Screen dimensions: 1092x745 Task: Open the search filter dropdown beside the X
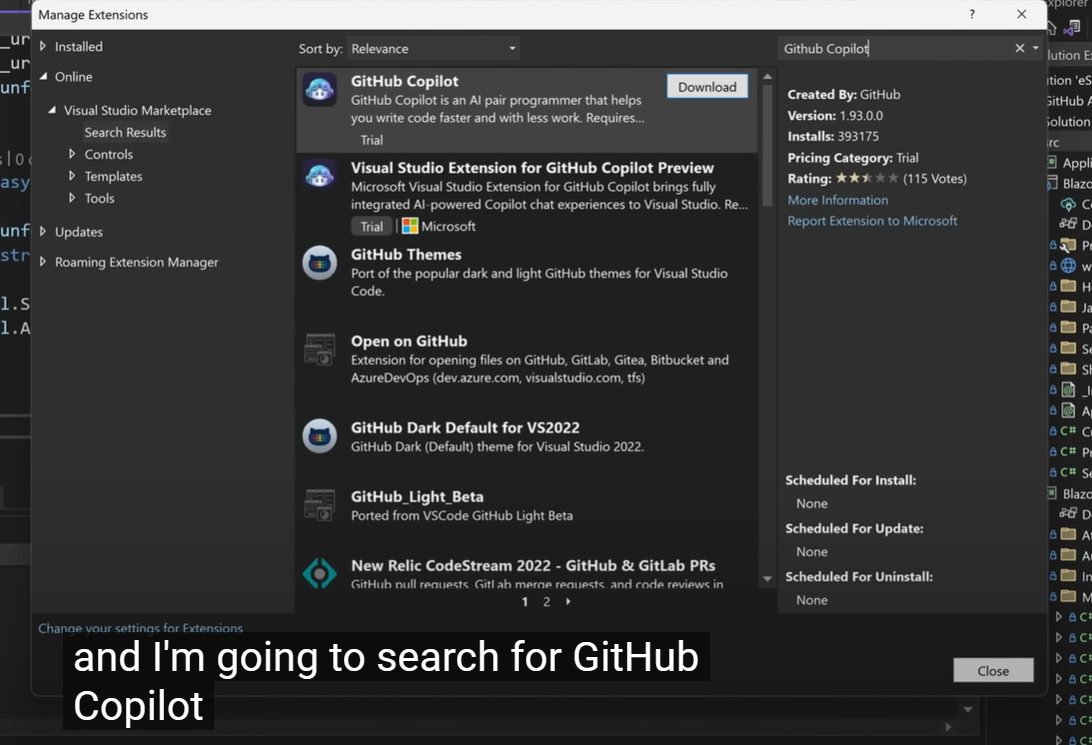[x=1034, y=48]
